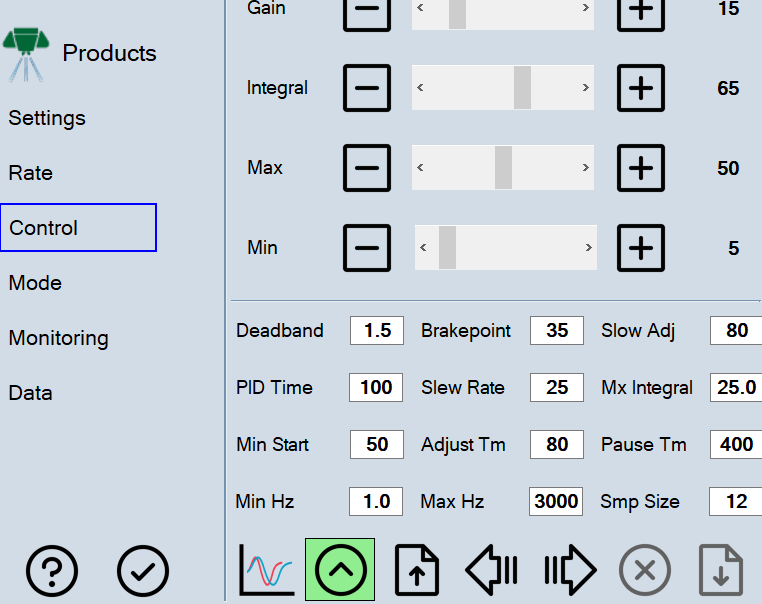The image size is (762, 604).
Task: Open help with question mark icon
Action: pyautogui.click(x=52, y=571)
